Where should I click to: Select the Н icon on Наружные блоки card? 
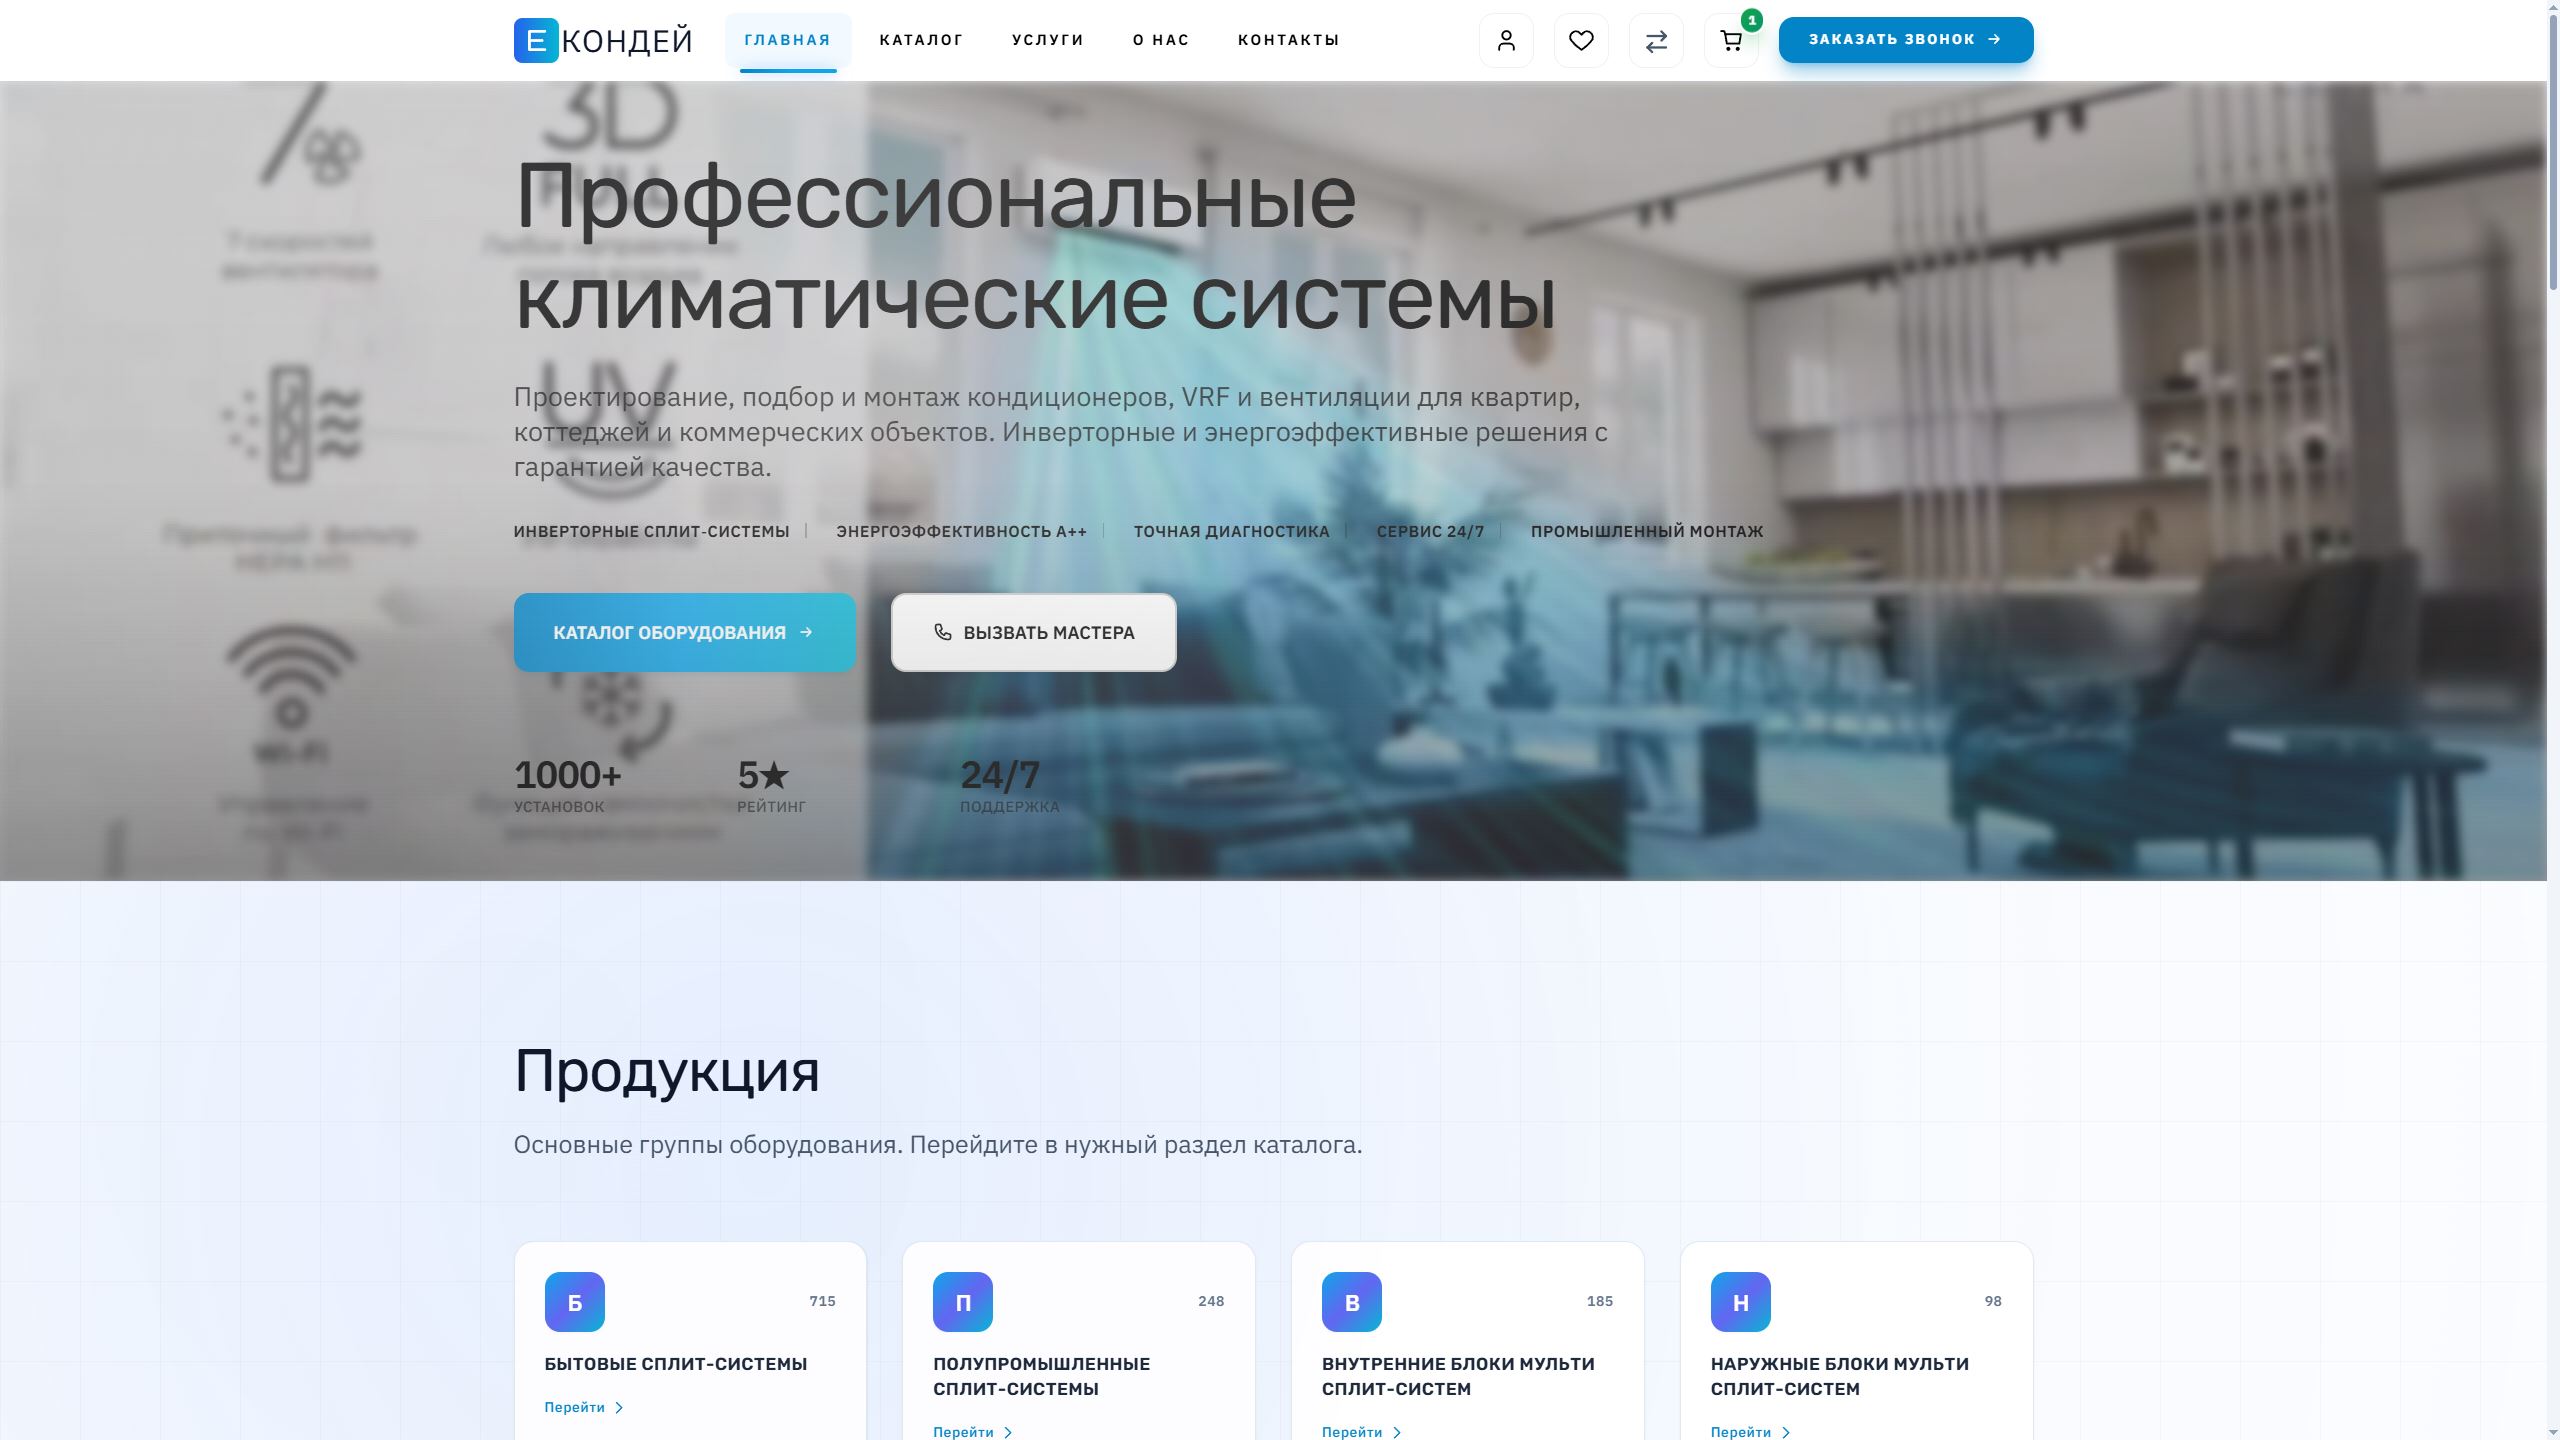pos(1741,1302)
